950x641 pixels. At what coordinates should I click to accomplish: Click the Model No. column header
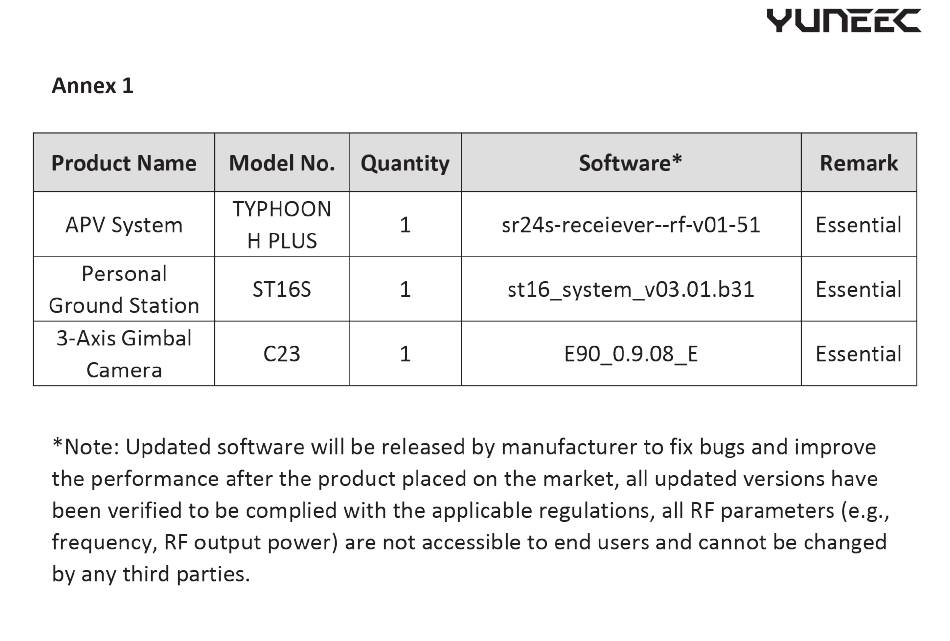click(x=282, y=162)
